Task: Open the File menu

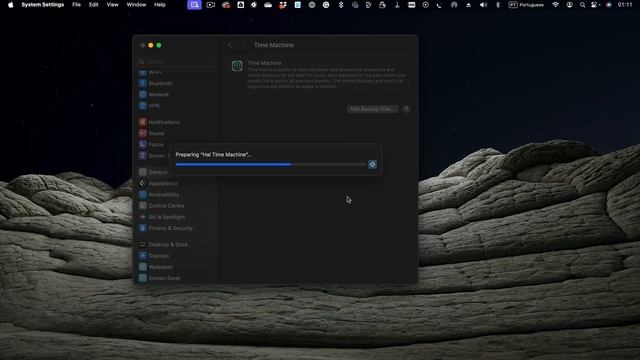Action: [76, 5]
